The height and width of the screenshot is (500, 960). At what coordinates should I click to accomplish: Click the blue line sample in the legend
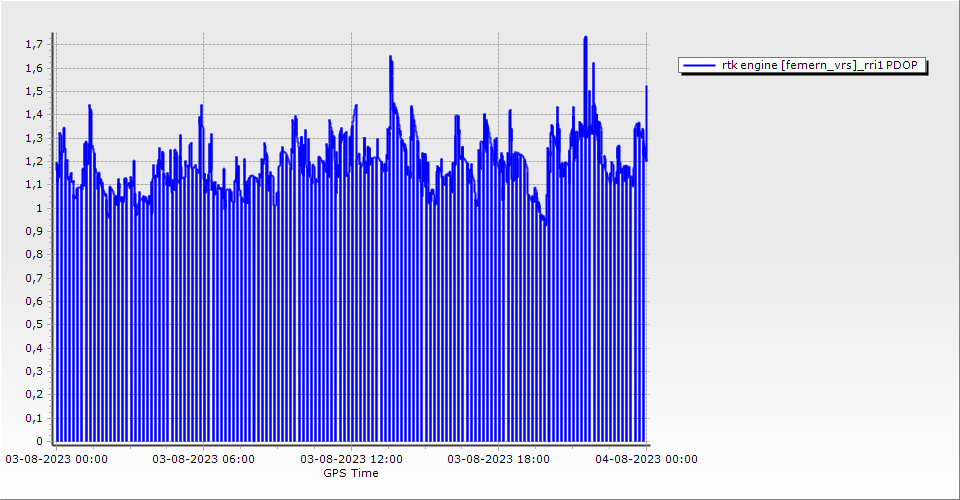coord(699,66)
